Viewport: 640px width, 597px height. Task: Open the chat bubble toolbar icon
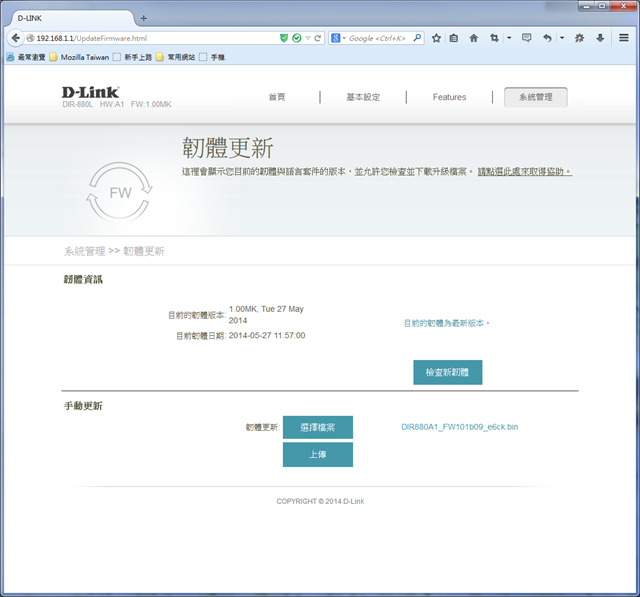[527, 38]
